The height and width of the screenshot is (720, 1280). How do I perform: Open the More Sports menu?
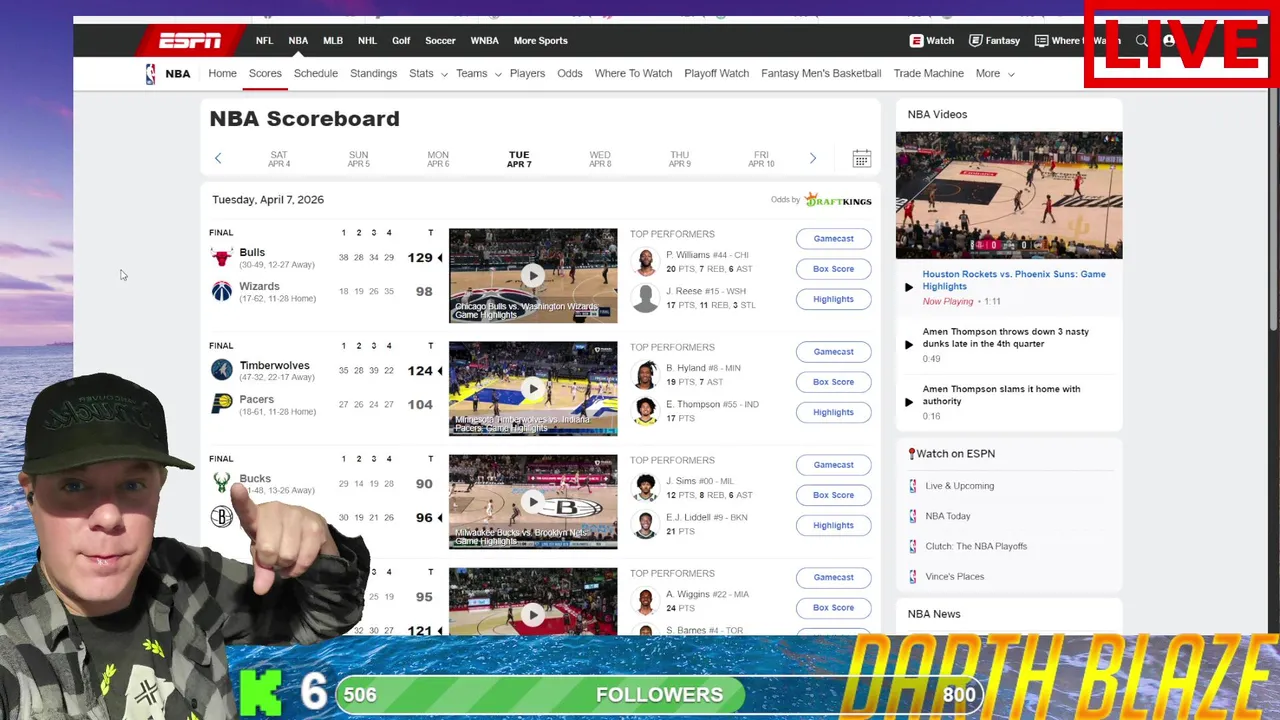pyautogui.click(x=540, y=41)
